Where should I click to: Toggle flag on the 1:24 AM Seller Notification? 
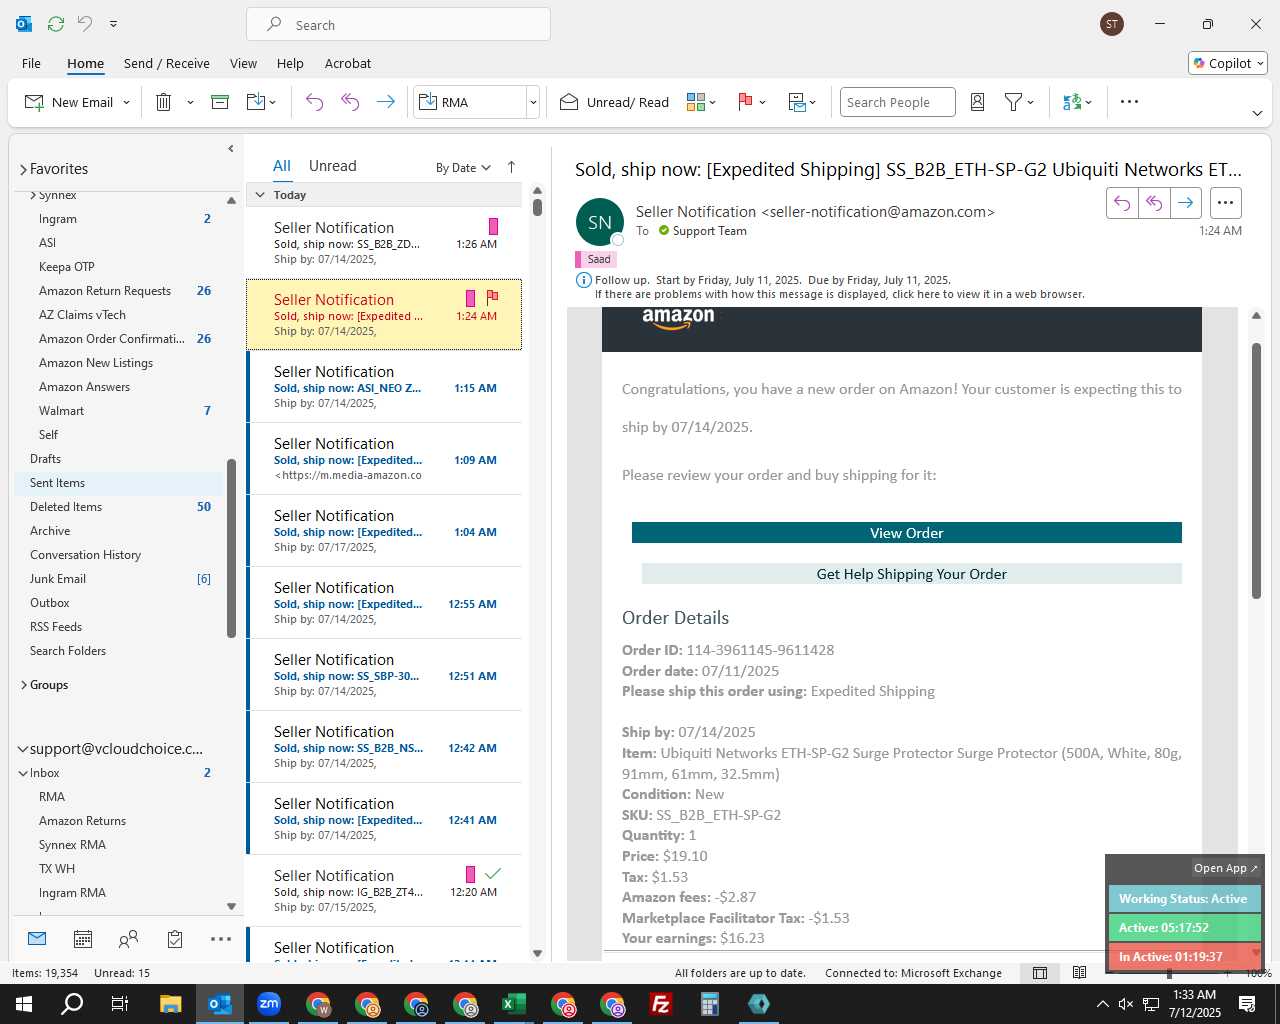point(492,297)
